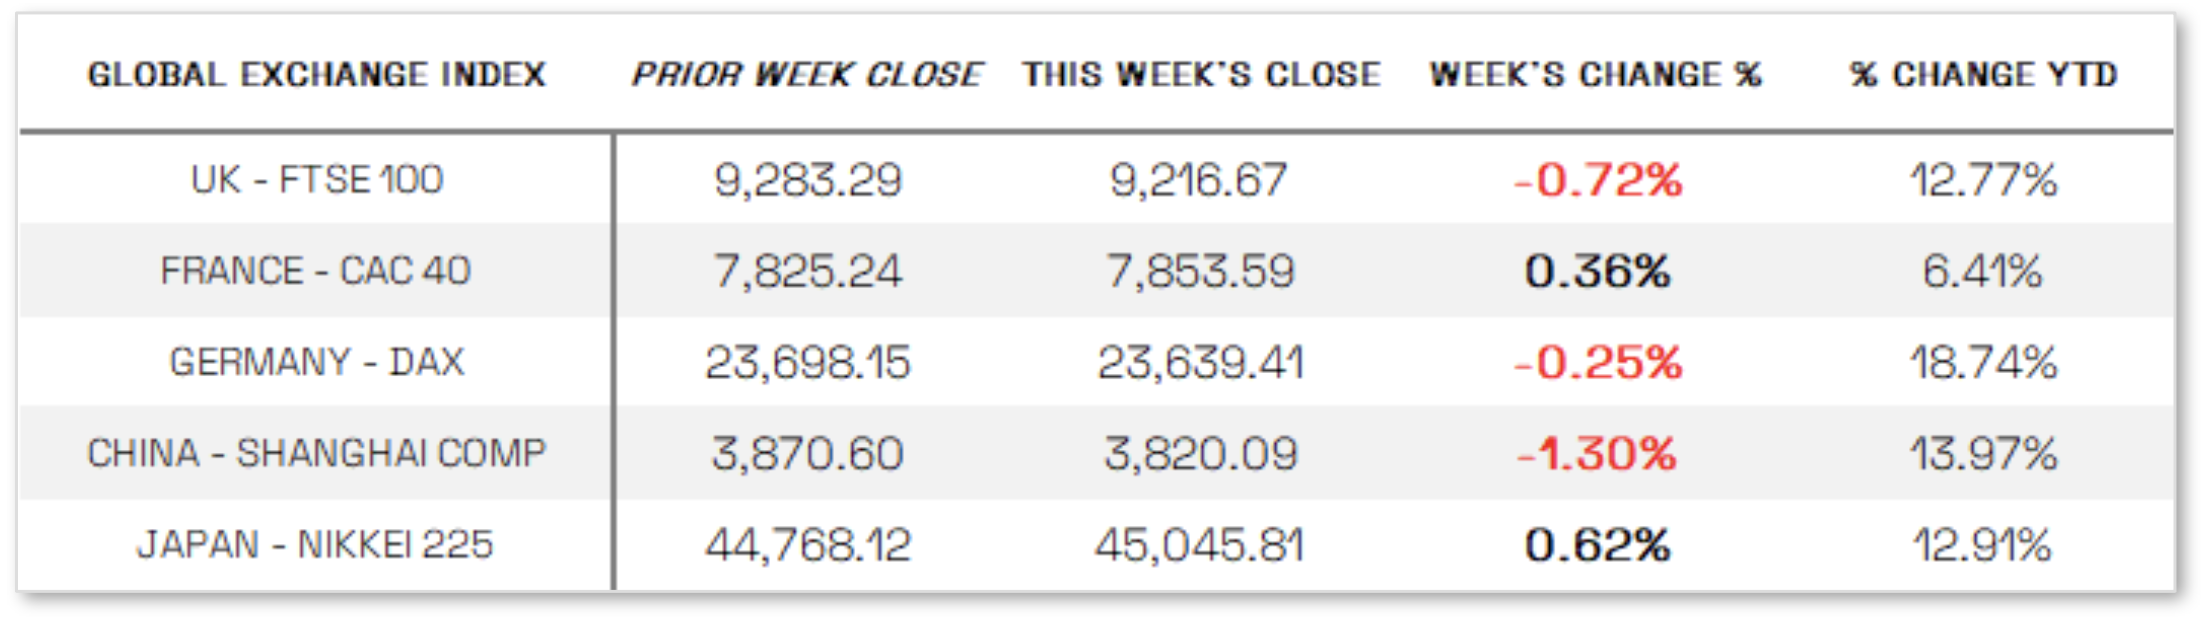Click Shanghai Comp's red -1.30% change
2202x618 pixels.
tap(1597, 454)
